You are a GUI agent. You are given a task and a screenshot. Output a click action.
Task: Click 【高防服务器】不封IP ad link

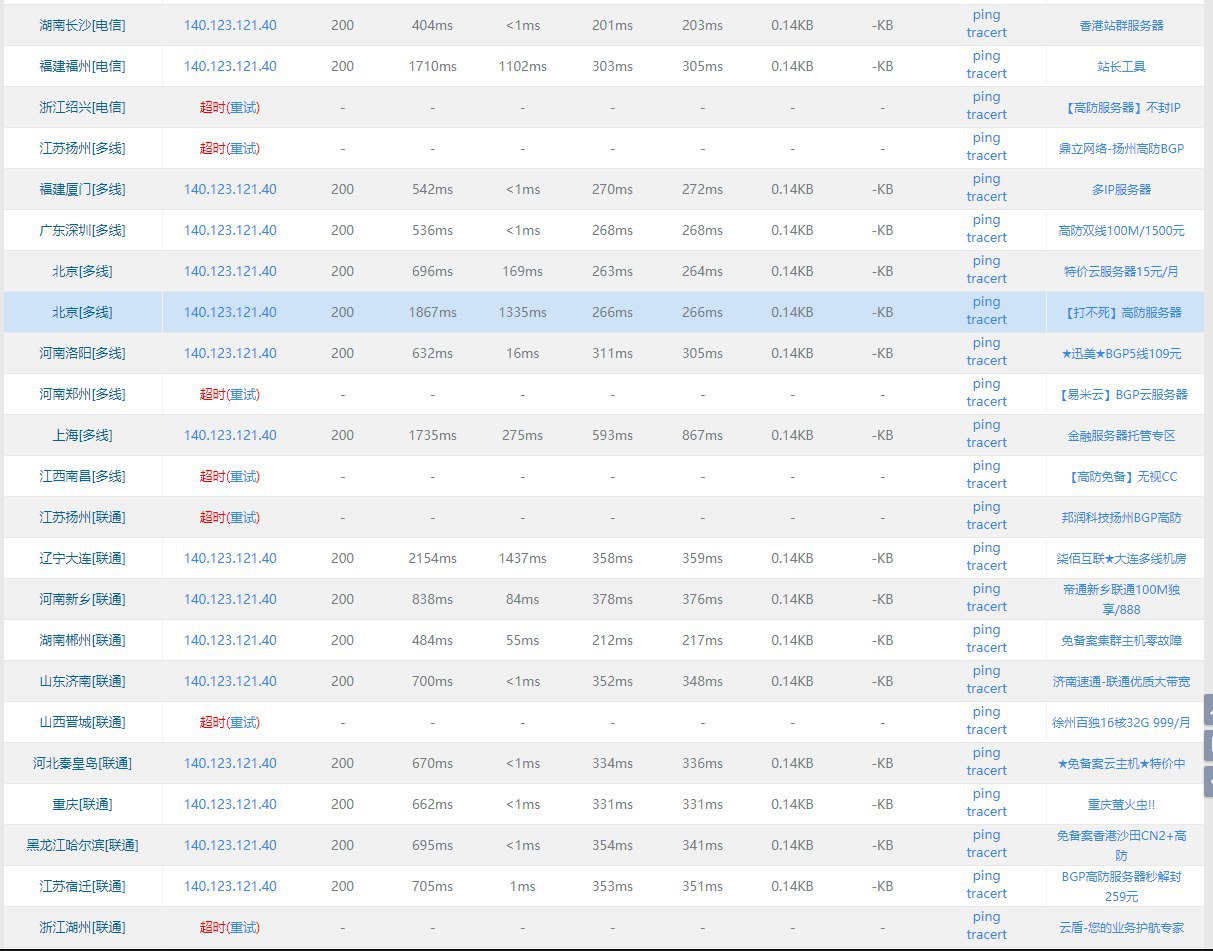[1121, 107]
